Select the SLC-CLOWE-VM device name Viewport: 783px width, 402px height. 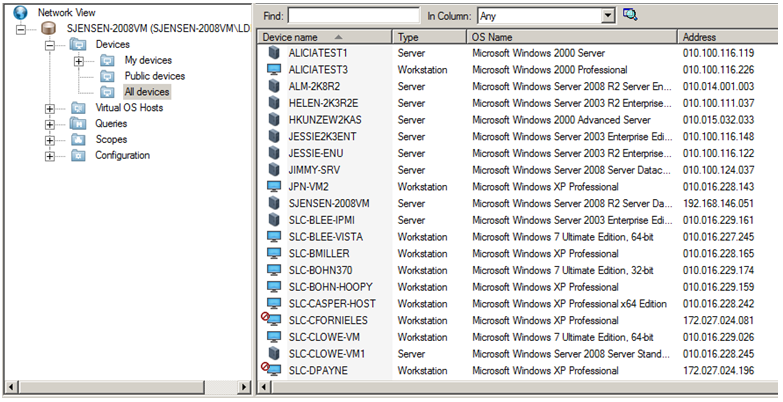click(324, 337)
